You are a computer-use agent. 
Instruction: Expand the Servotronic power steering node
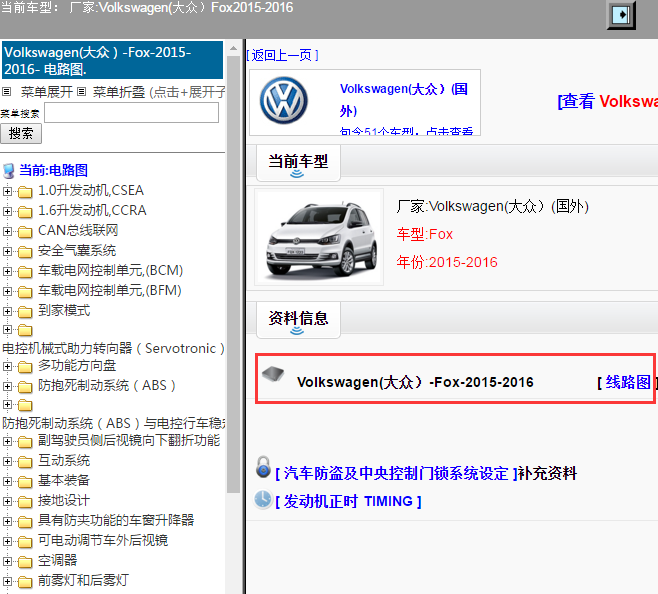7,330
